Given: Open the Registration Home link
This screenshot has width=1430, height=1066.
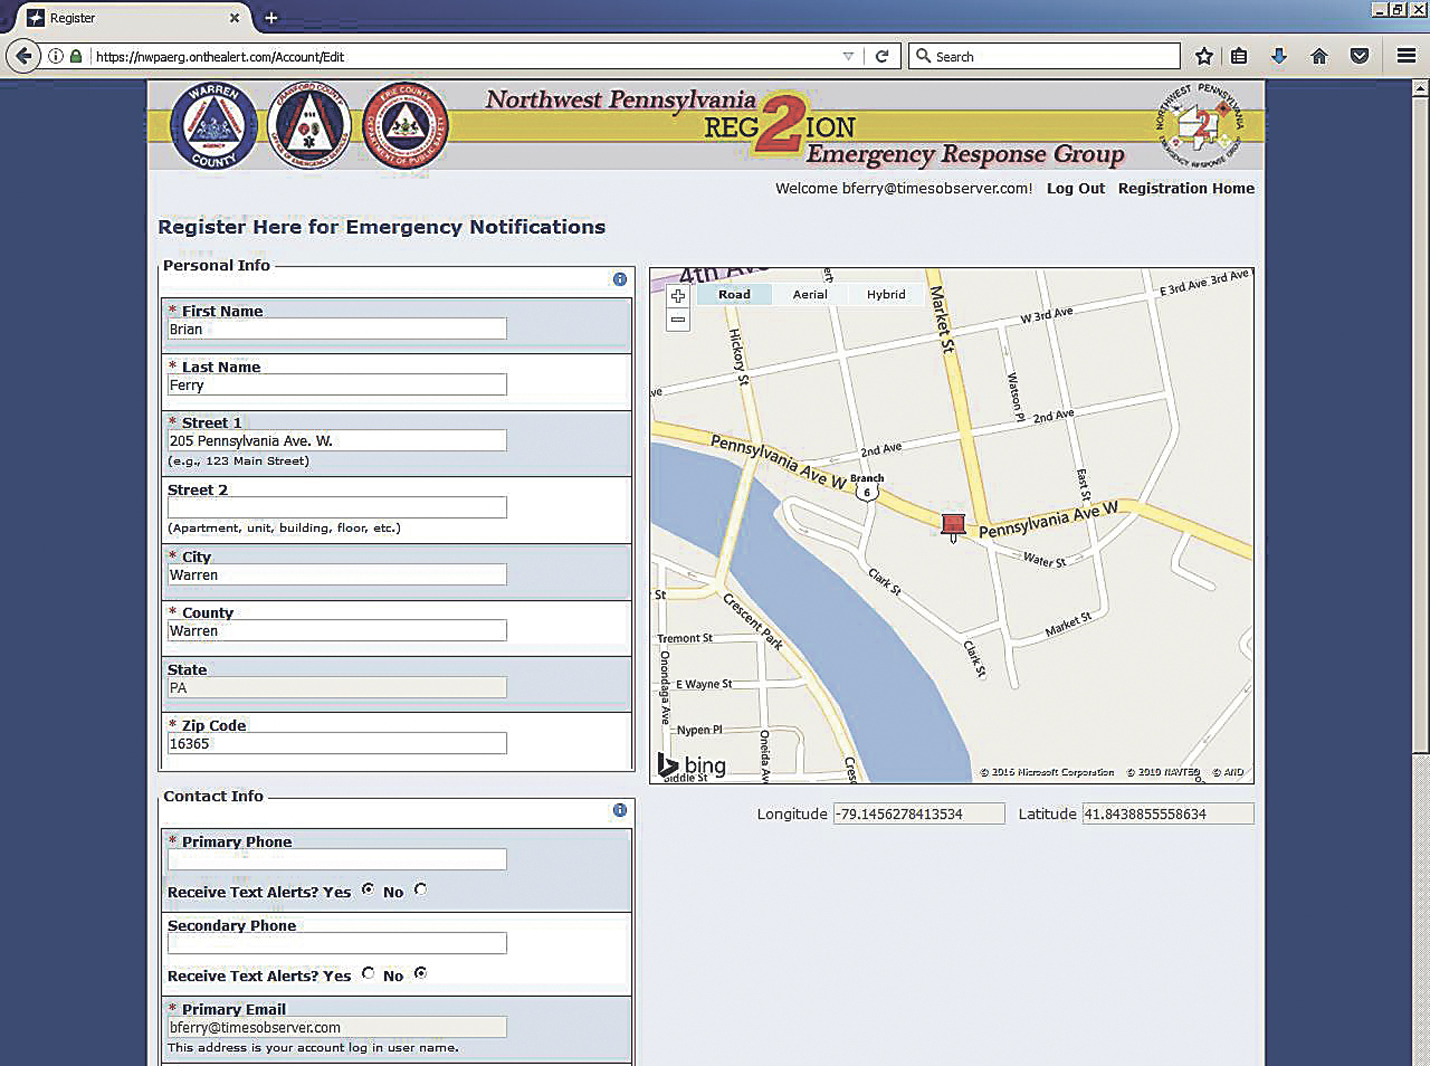Looking at the screenshot, I should [x=1186, y=188].
